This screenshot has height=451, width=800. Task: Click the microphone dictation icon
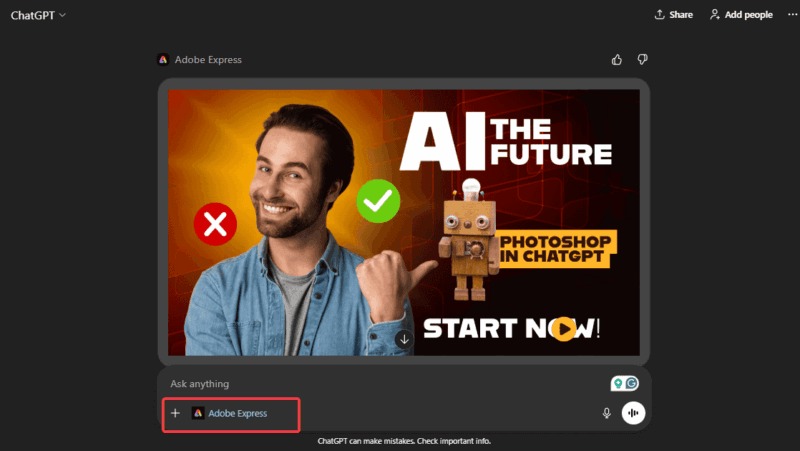coord(606,413)
